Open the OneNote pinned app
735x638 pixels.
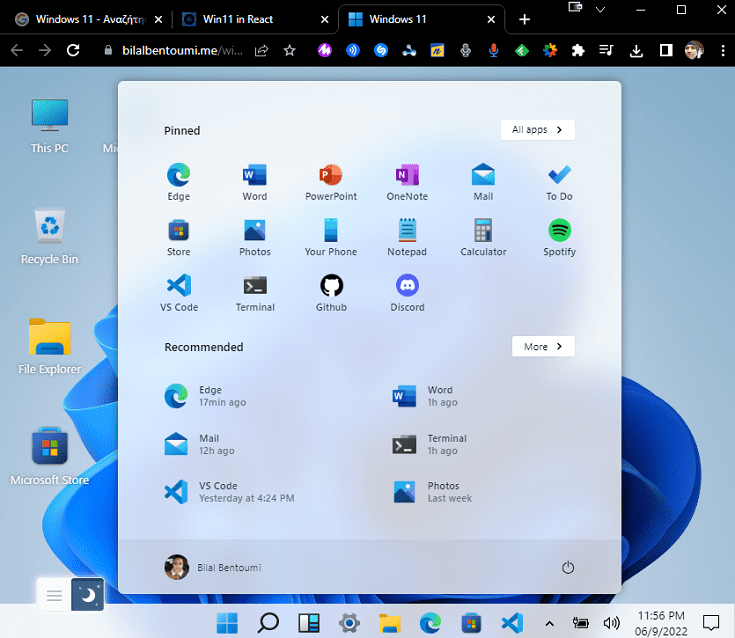(x=407, y=182)
